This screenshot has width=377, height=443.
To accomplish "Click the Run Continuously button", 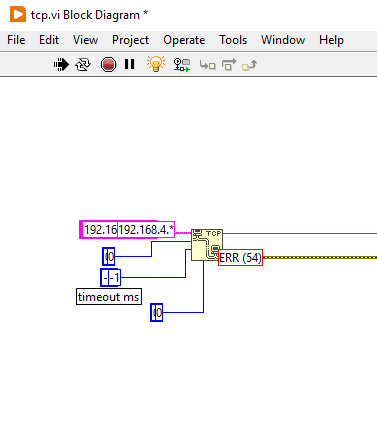I will pyautogui.click(x=83, y=64).
